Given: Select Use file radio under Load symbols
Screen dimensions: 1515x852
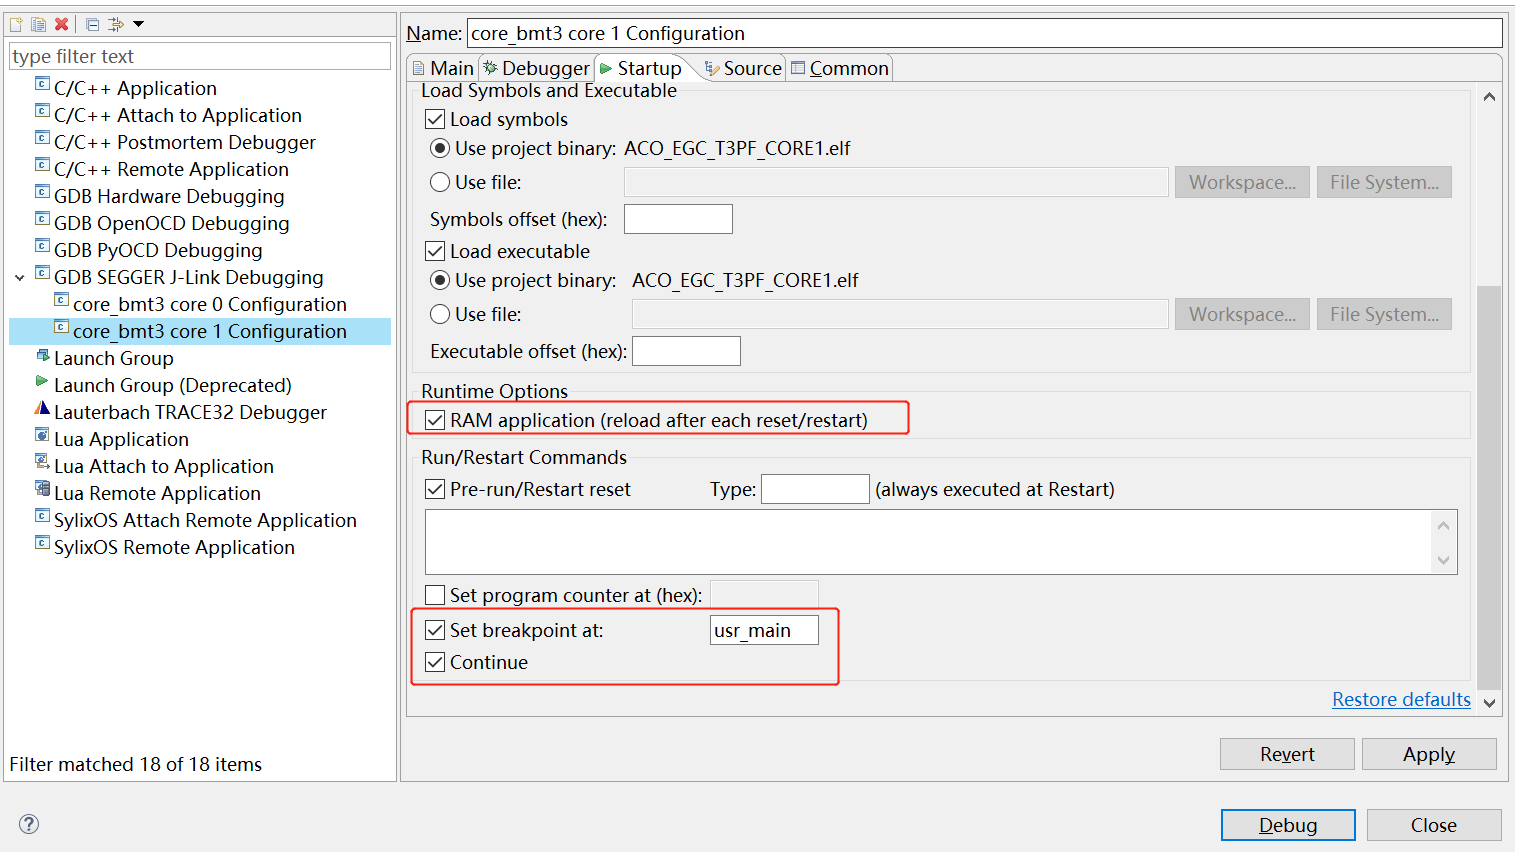Looking at the screenshot, I should click(x=440, y=182).
